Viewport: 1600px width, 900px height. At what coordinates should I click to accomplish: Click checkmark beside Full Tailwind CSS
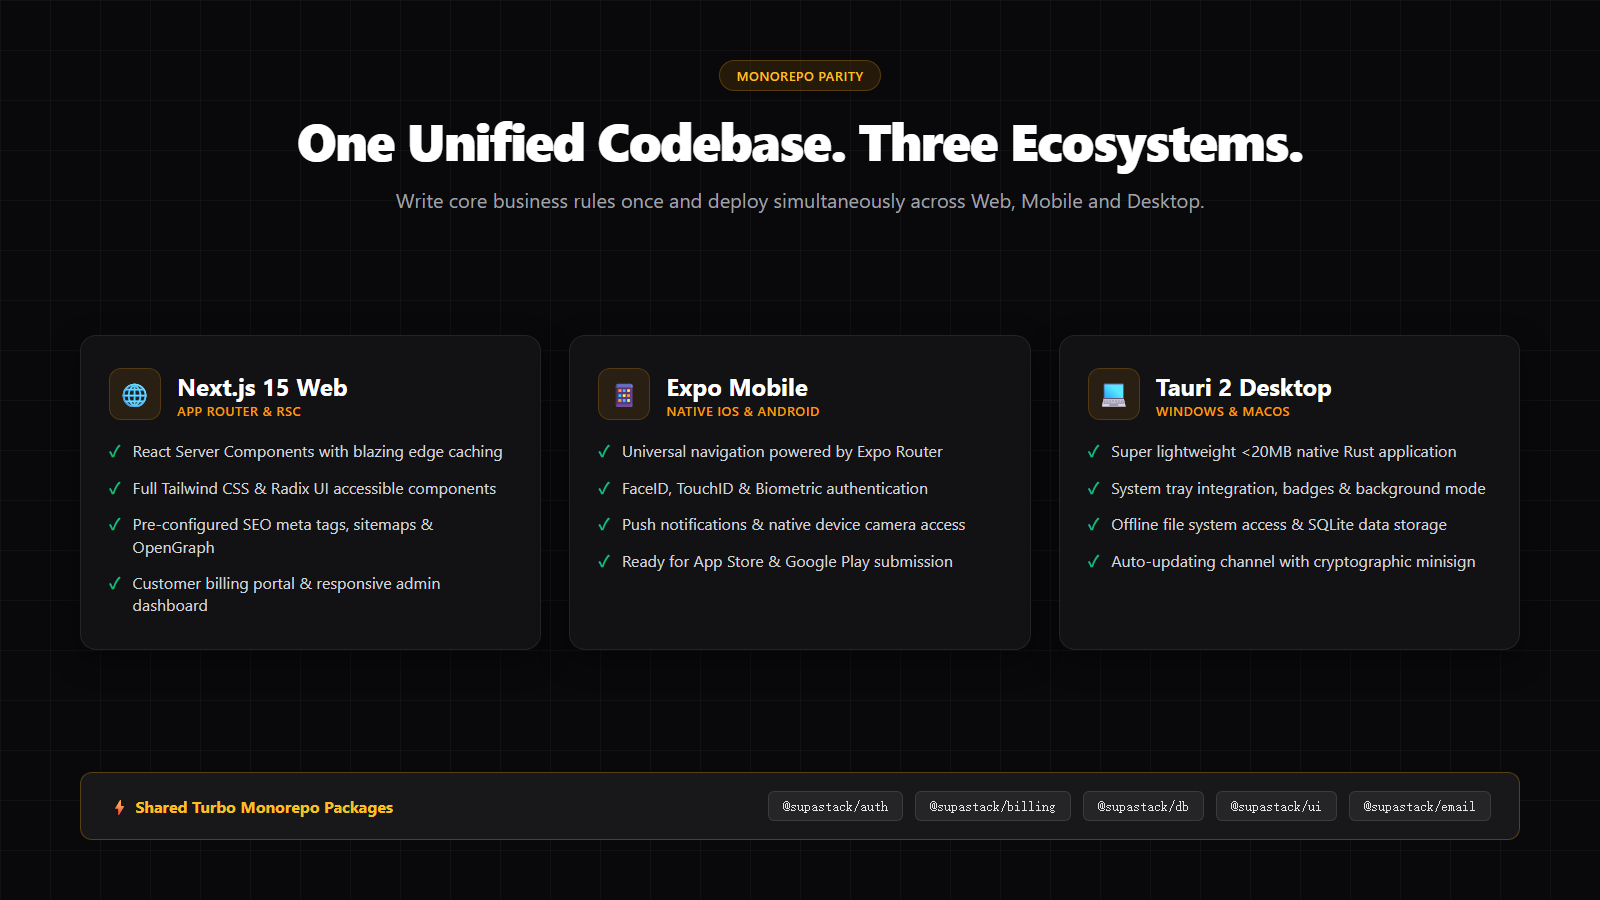tap(115, 489)
